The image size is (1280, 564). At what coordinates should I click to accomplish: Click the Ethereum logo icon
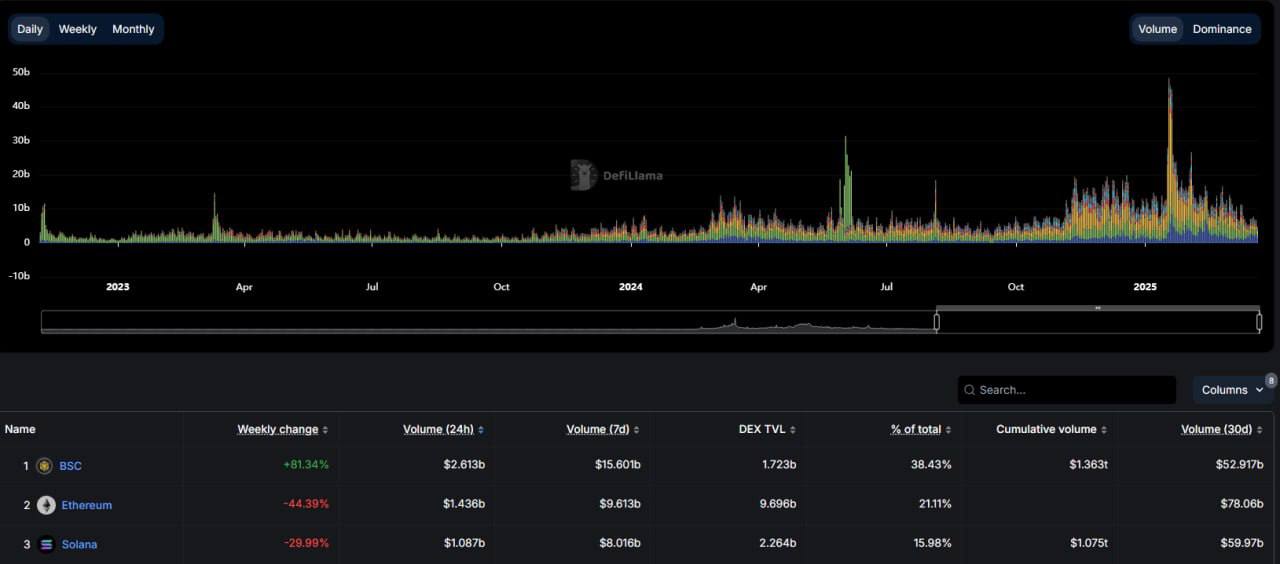tap(46, 505)
